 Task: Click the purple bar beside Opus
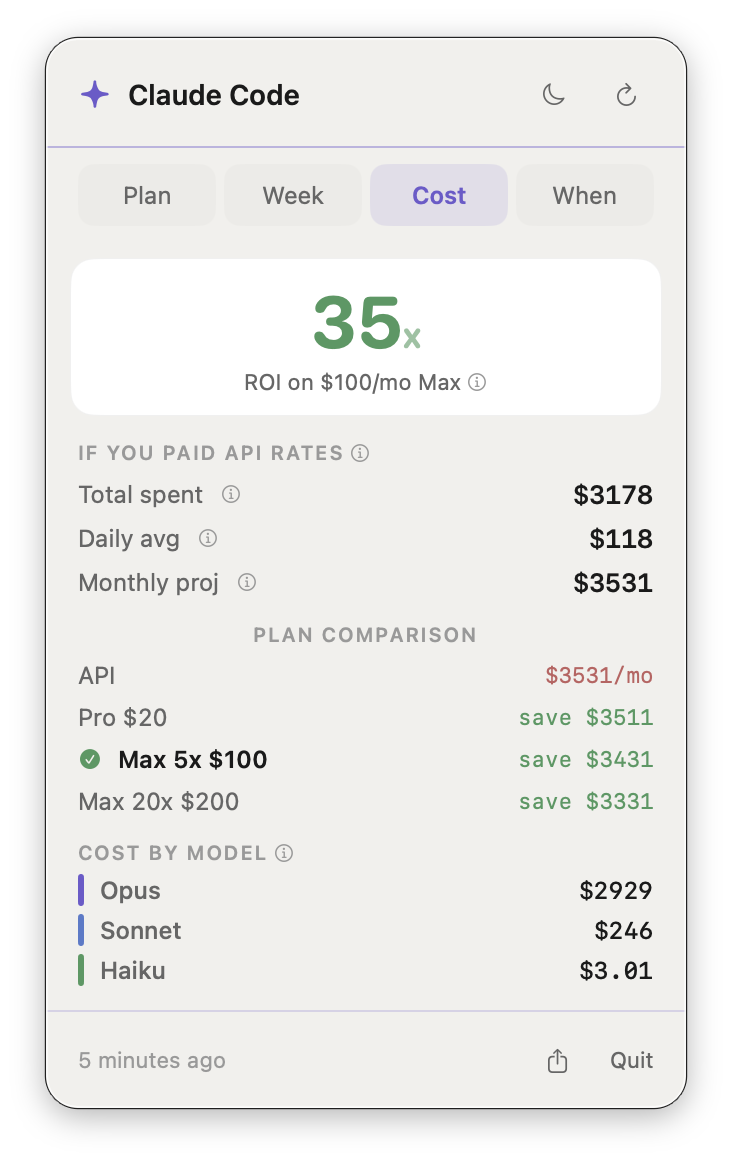click(x=83, y=890)
